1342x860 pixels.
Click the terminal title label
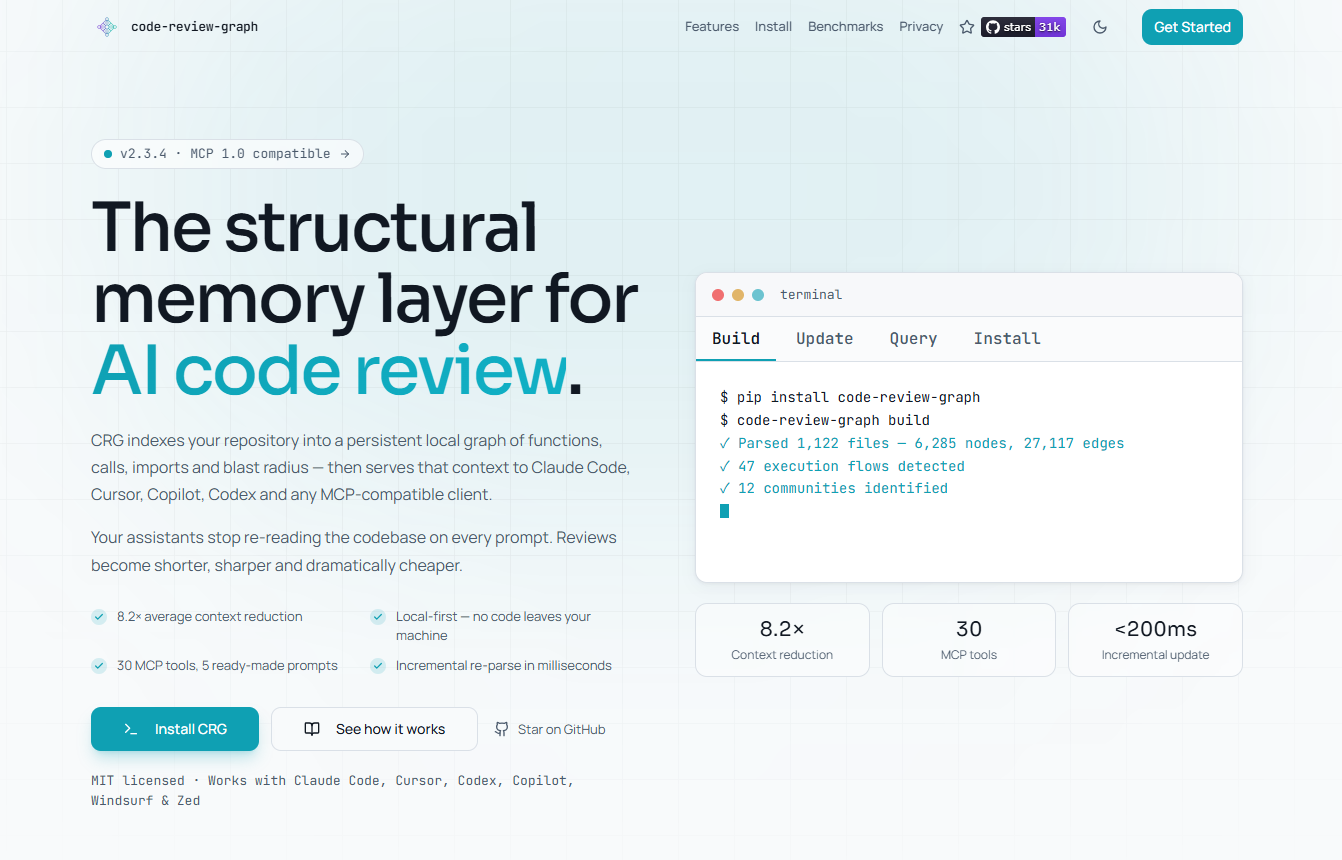click(811, 295)
